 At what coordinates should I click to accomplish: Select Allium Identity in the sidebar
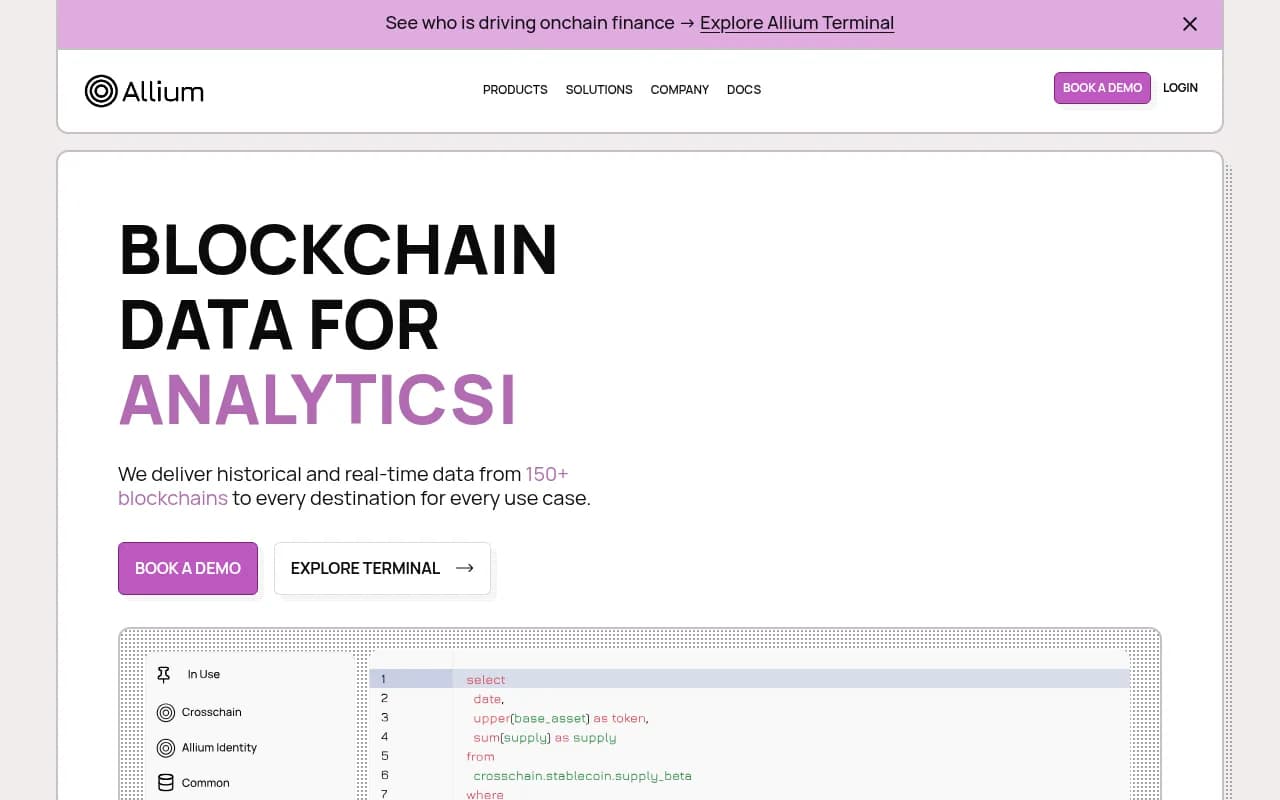pos(219,747)
